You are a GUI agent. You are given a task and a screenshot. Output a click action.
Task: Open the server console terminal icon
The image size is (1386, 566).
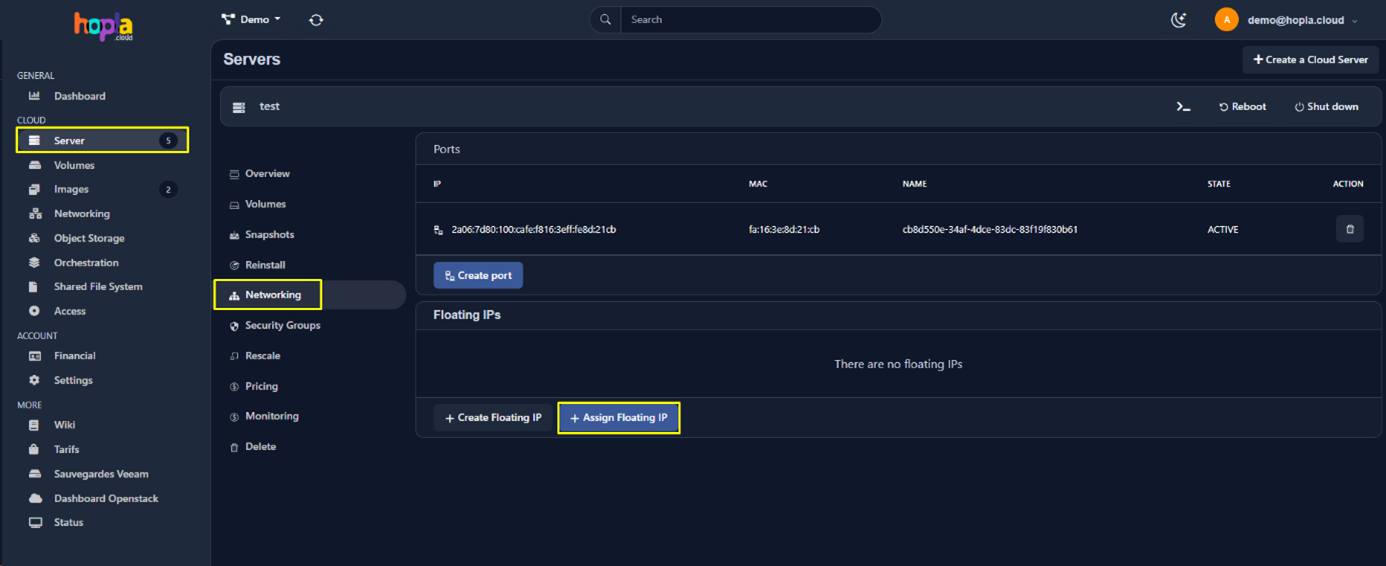click(x=1183, y=107)
